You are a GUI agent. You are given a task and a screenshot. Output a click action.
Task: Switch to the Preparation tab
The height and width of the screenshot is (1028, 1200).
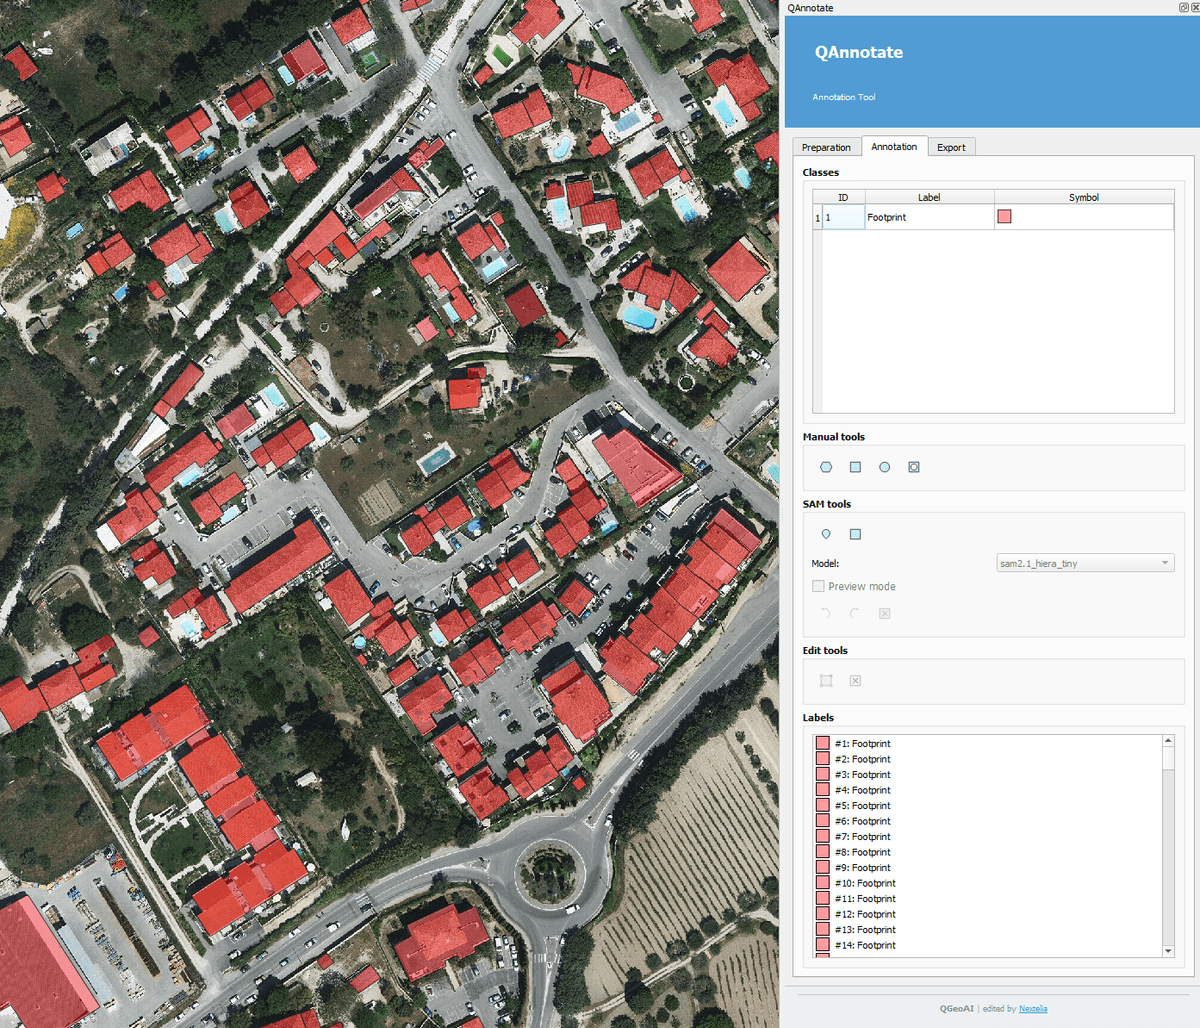[827, 146]
